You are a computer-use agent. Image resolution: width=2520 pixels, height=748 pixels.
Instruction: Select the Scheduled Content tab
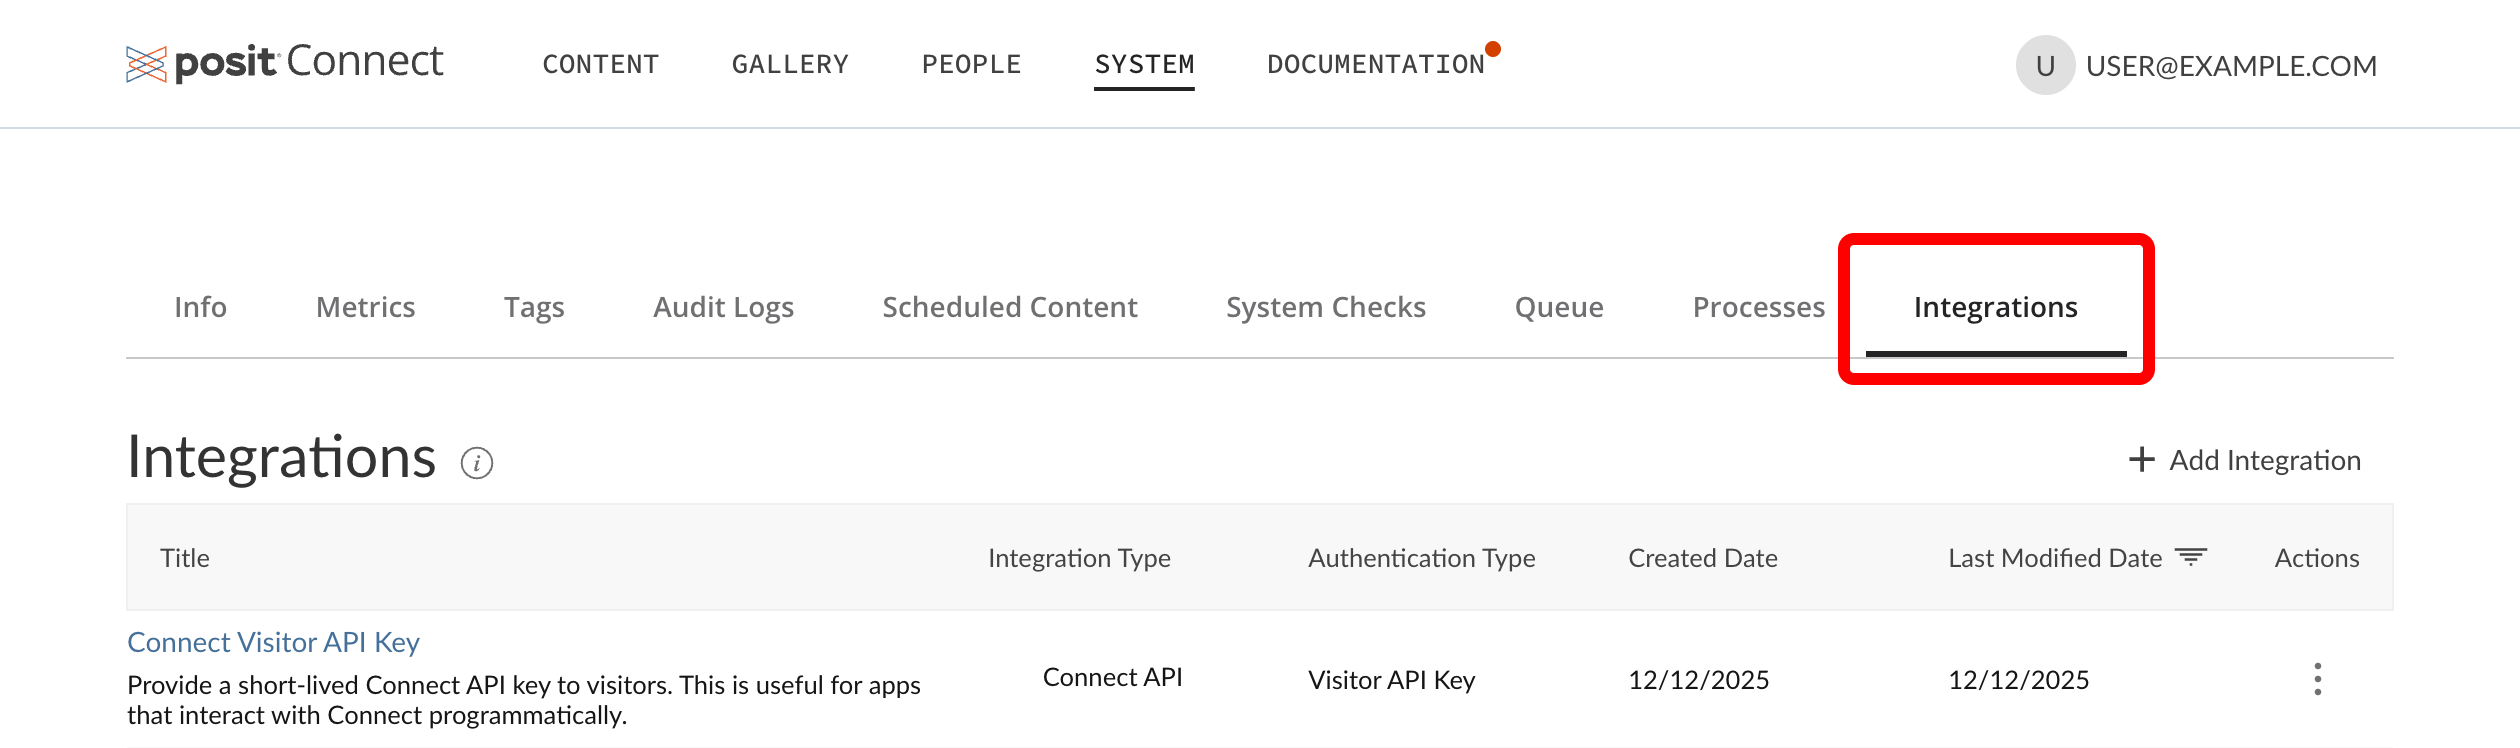pos(1009,307)
